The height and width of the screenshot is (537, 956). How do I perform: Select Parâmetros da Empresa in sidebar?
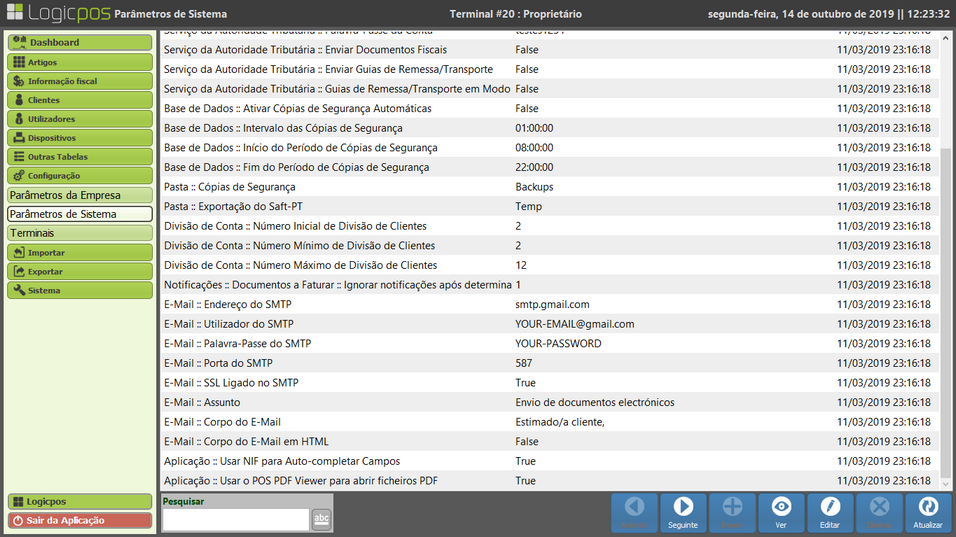[x=79, y=195]
